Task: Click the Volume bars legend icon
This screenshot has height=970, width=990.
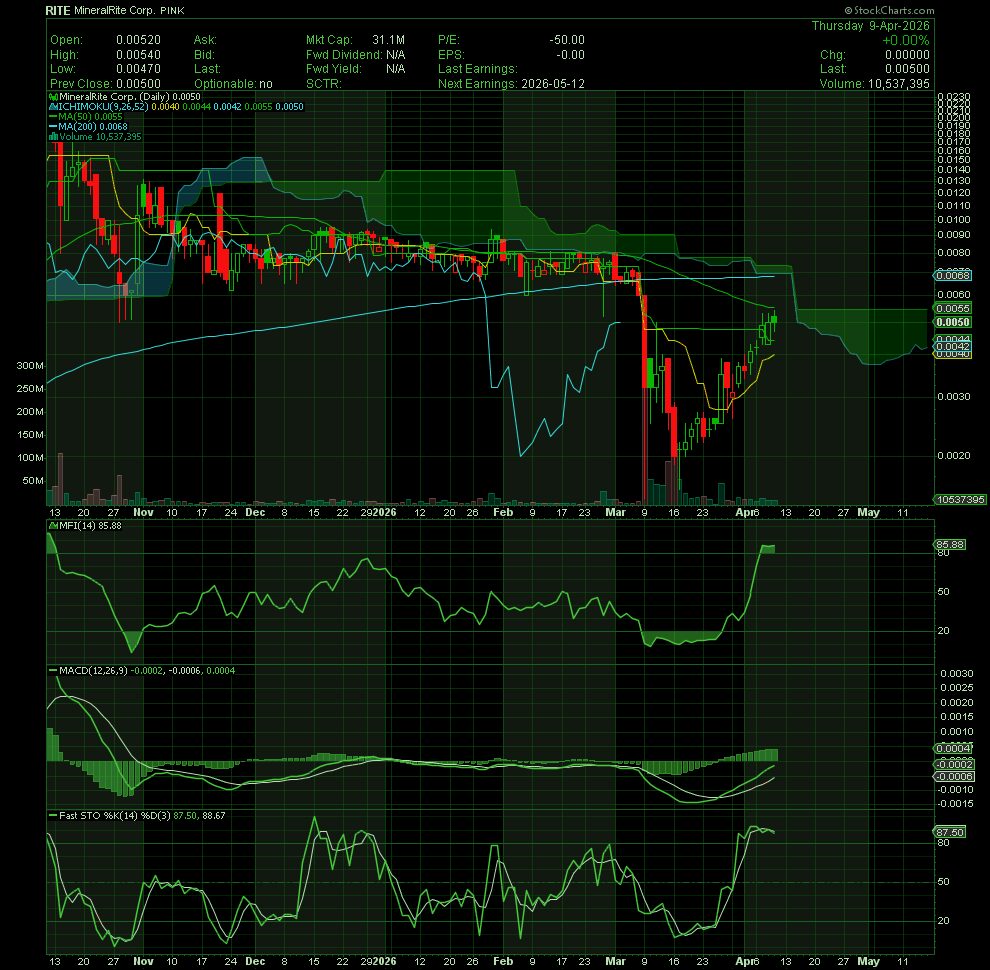Action: (54, 136)
